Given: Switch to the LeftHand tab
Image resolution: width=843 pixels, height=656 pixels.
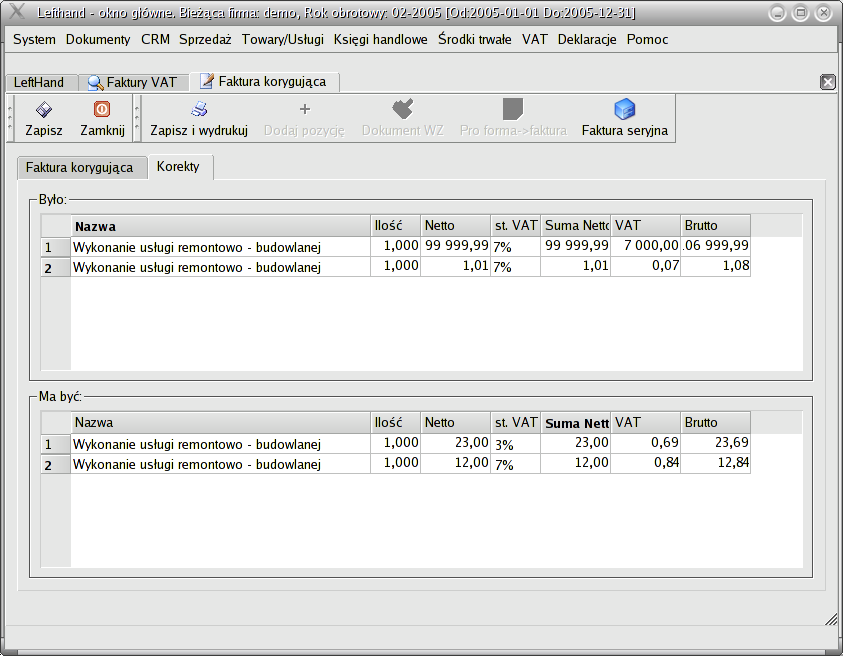Looking at the screenshot, I should (41, 82).
